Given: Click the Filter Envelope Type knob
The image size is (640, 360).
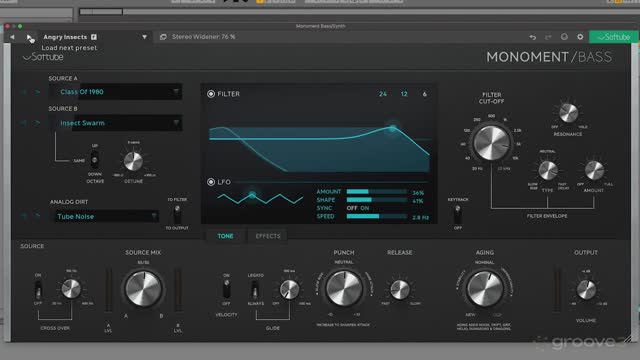Looking at the screenshot, I should 548,171.
